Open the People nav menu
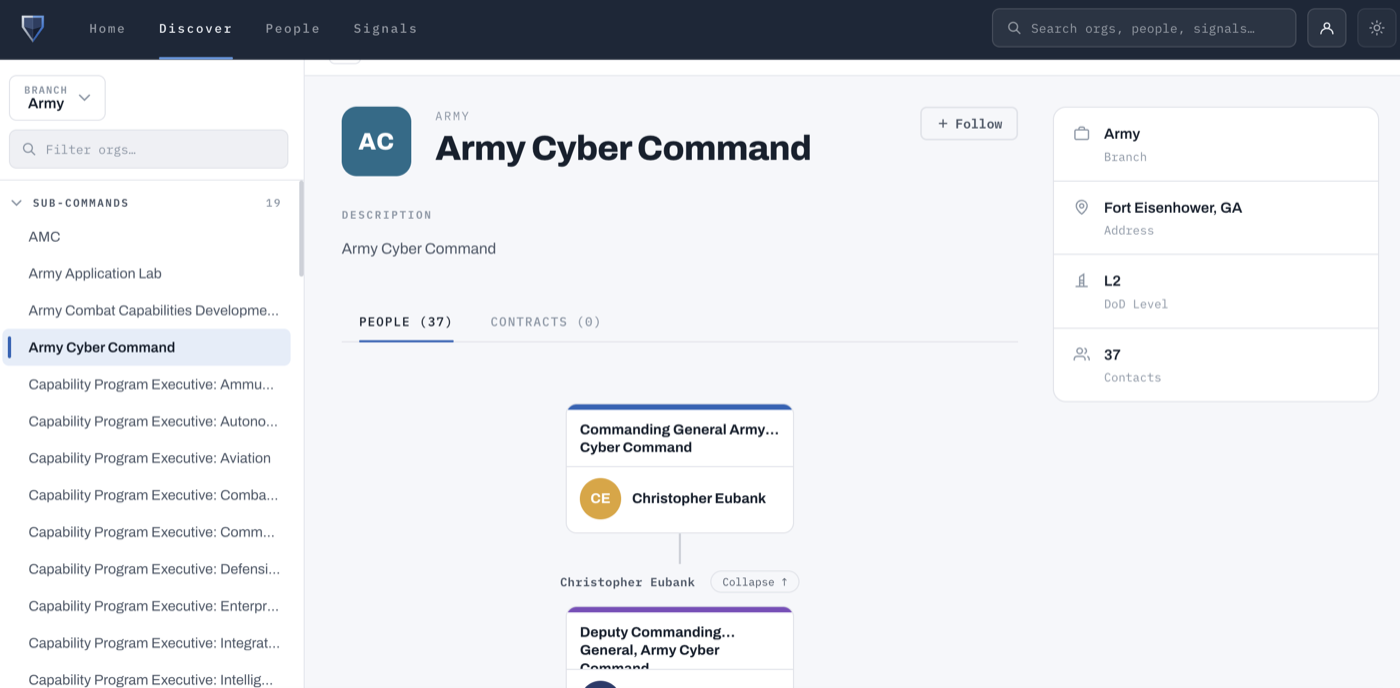This screenshot has height=688, width=1400. click(x=293, y=28)
